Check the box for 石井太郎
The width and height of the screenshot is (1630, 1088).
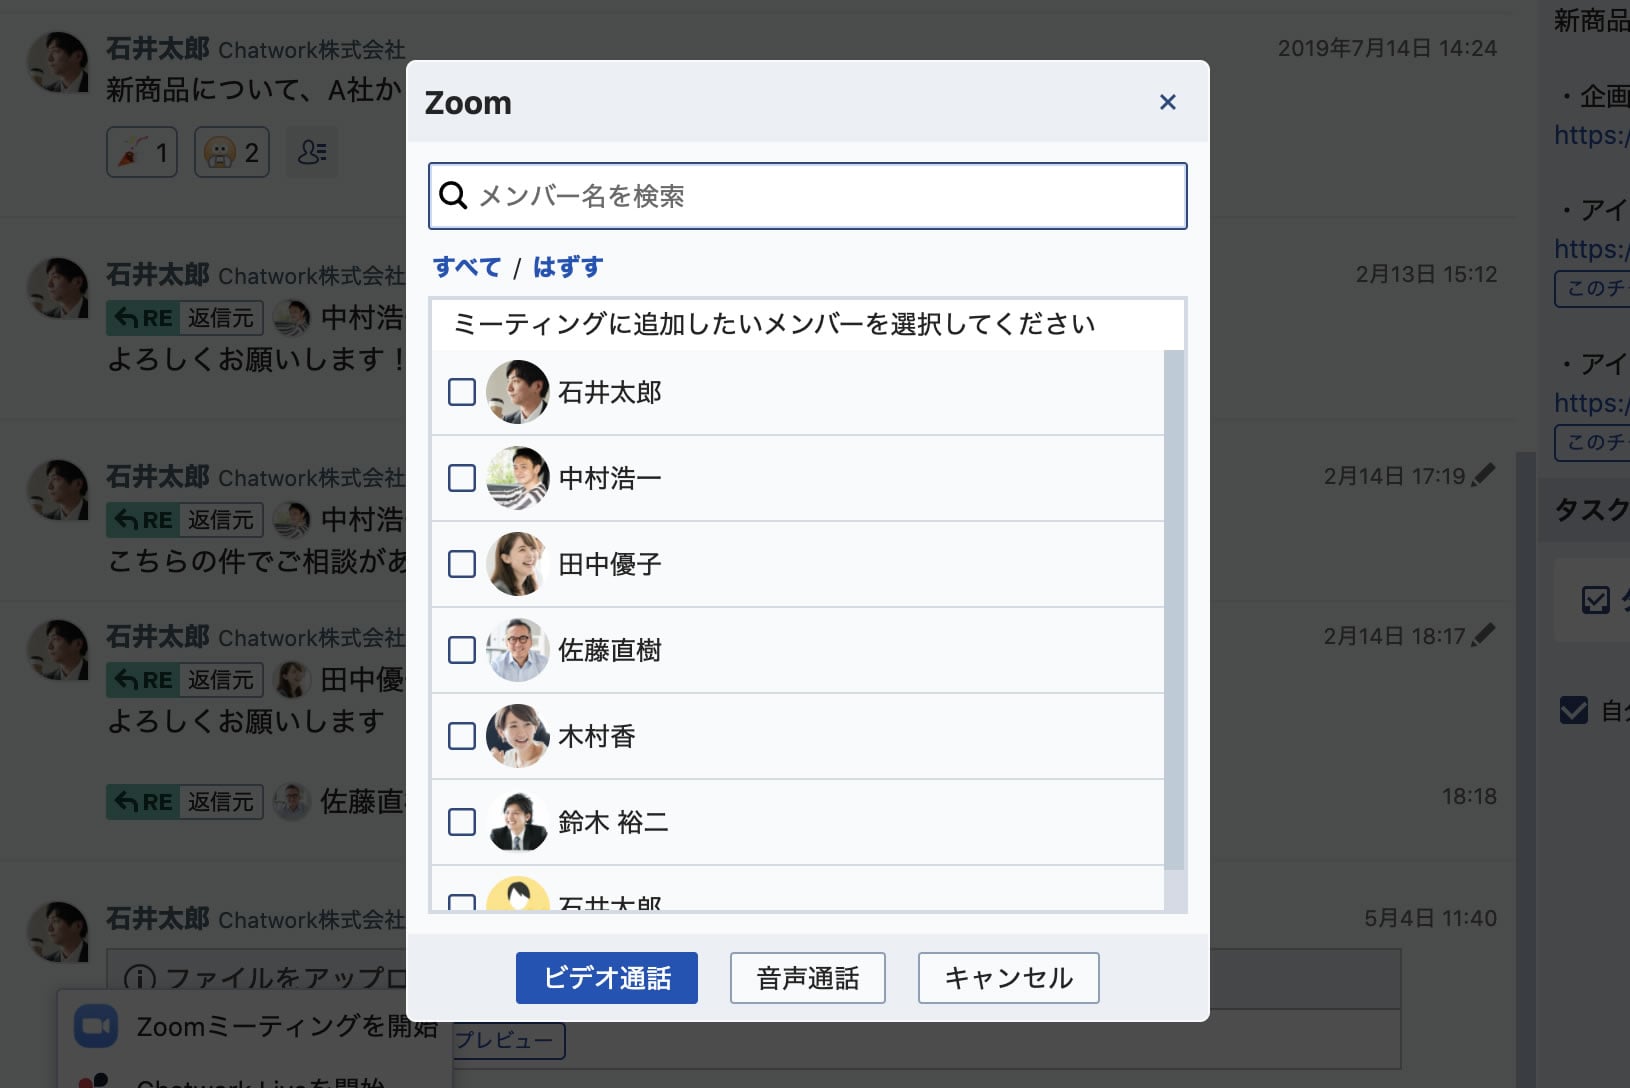pos(462,392)
